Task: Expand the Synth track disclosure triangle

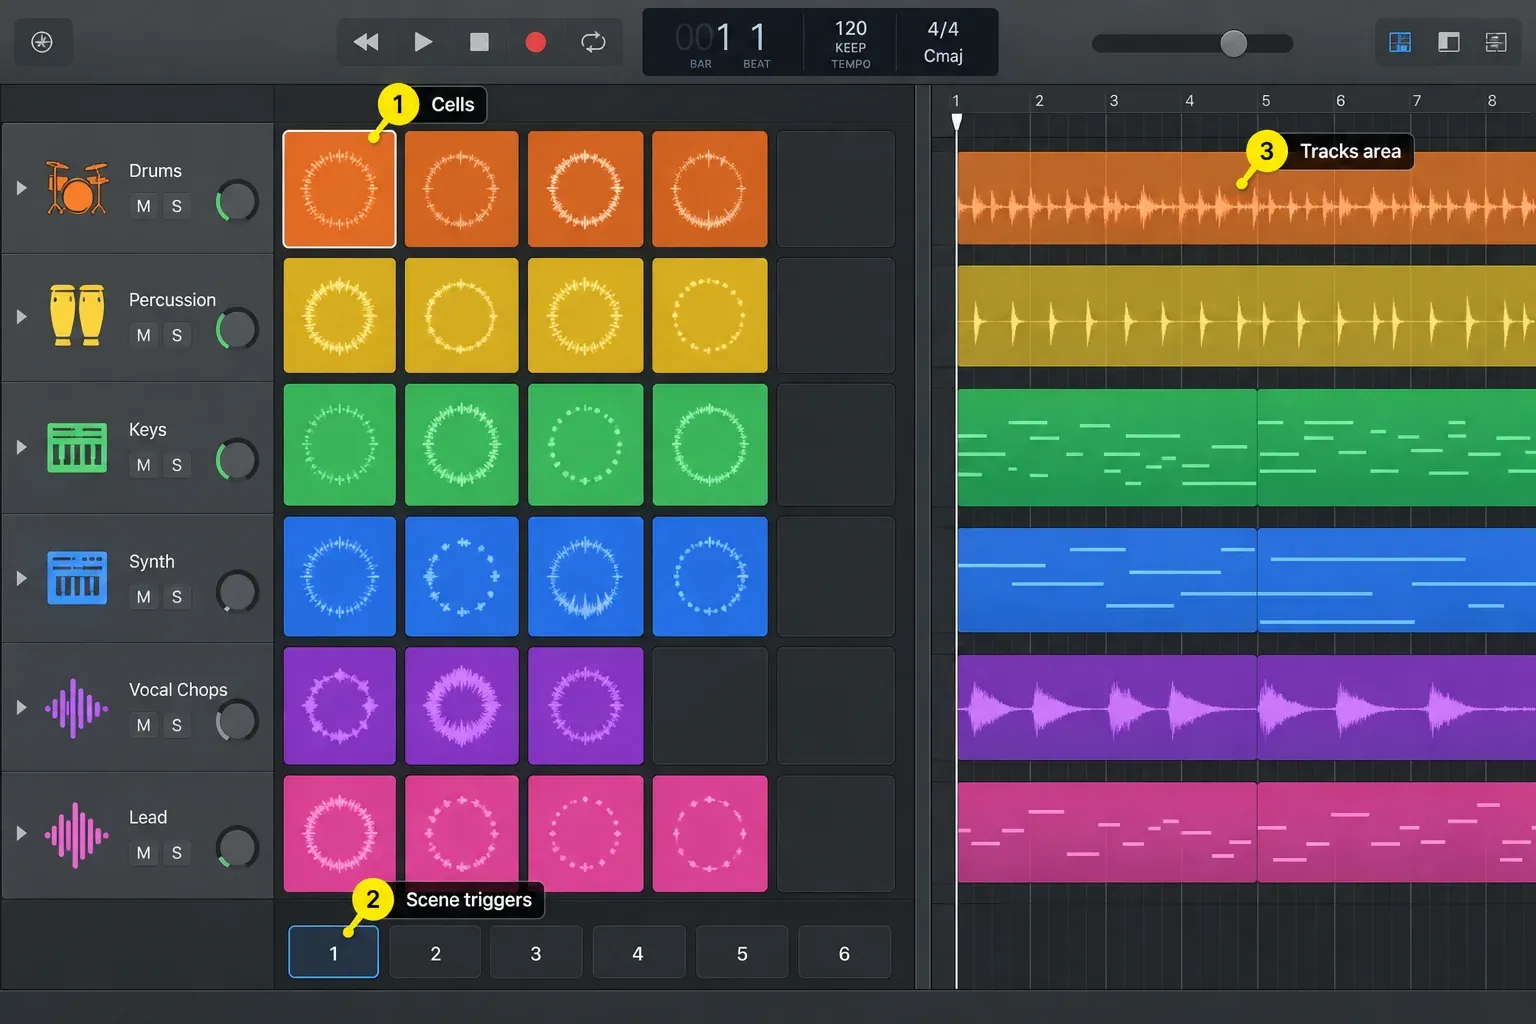Action: click(21, 578)
